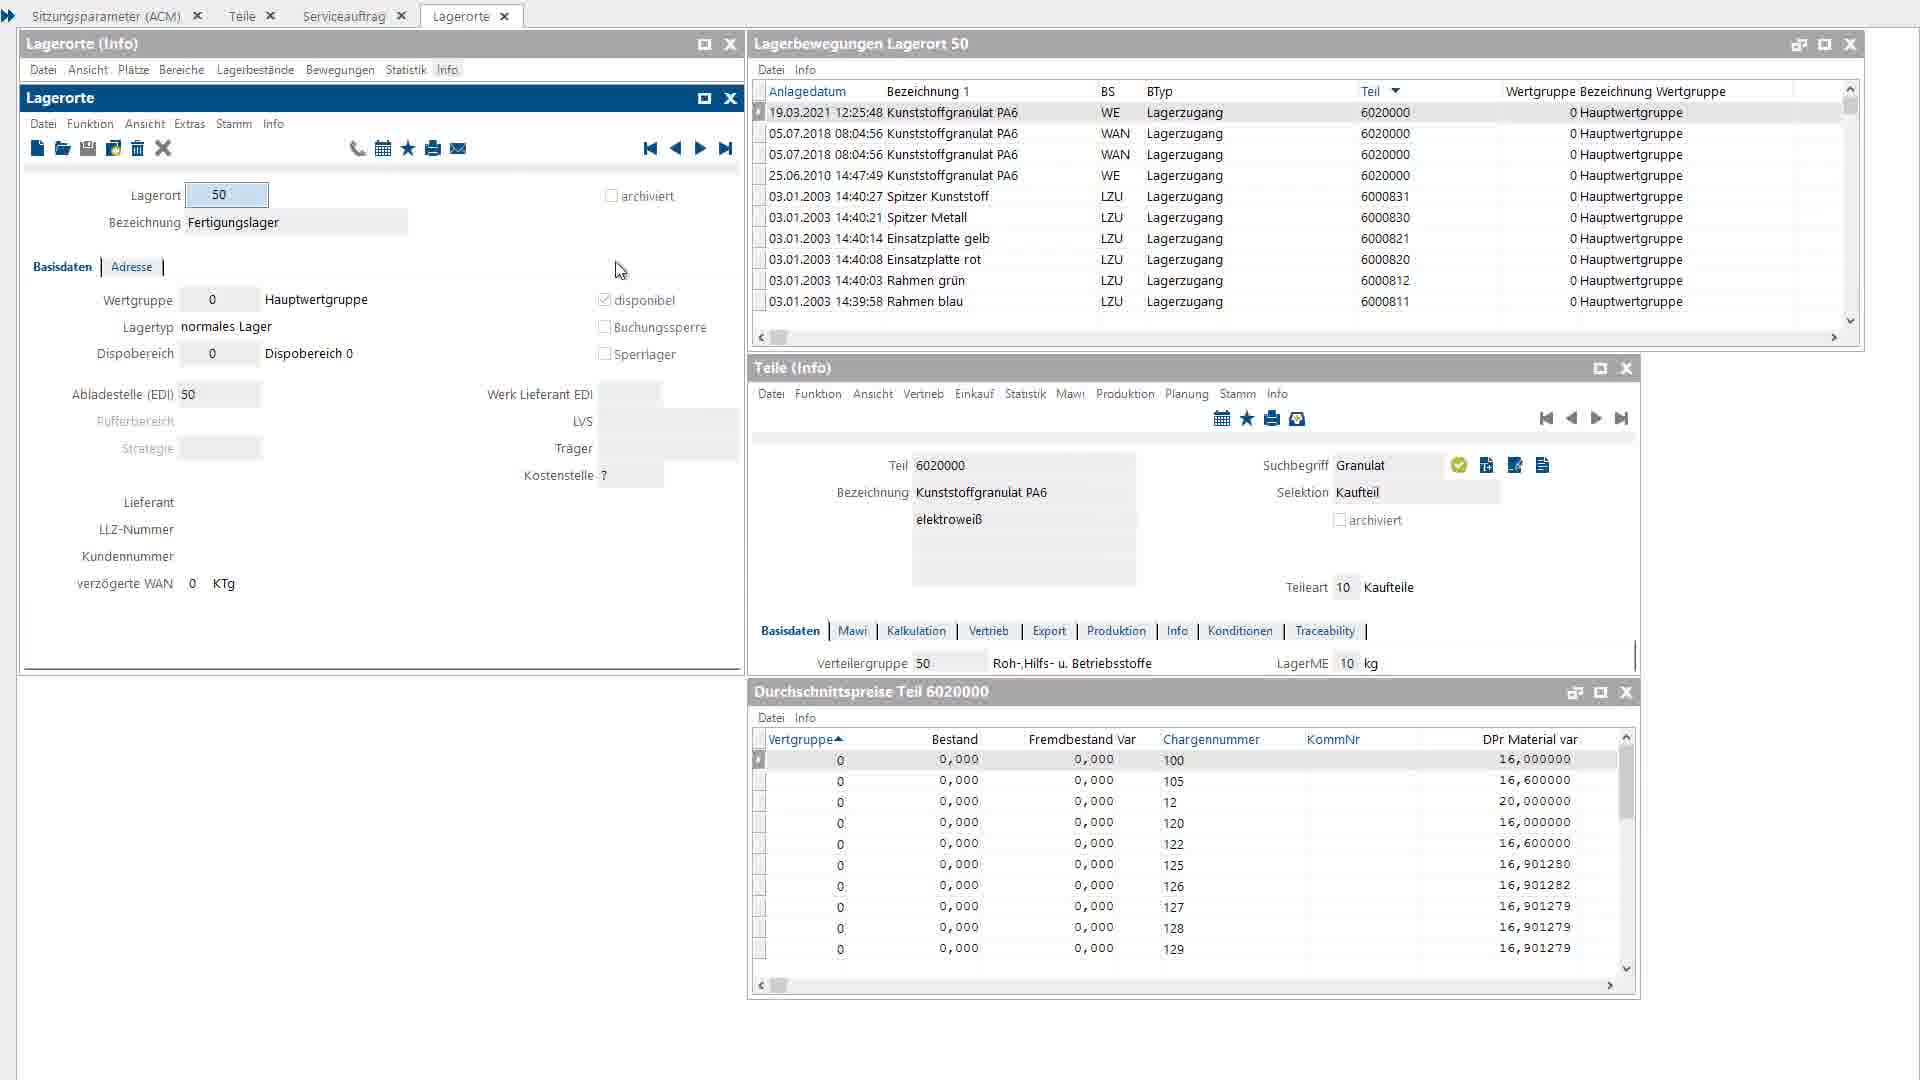
Task: Open the Lagerbestände menu in Lagerorte (Info)
Action: click(x=255, y=70)
